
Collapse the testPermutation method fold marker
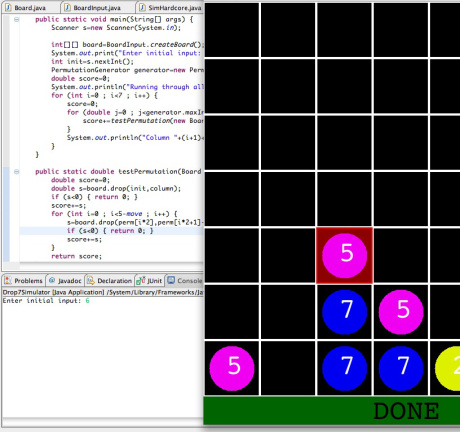[16, 172]
